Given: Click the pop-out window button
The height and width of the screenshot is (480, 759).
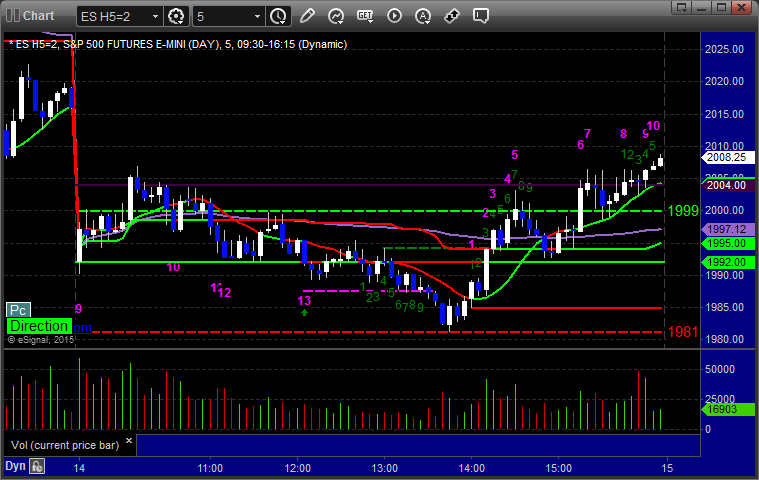Looking at the screenshot, I should (682, 7).
